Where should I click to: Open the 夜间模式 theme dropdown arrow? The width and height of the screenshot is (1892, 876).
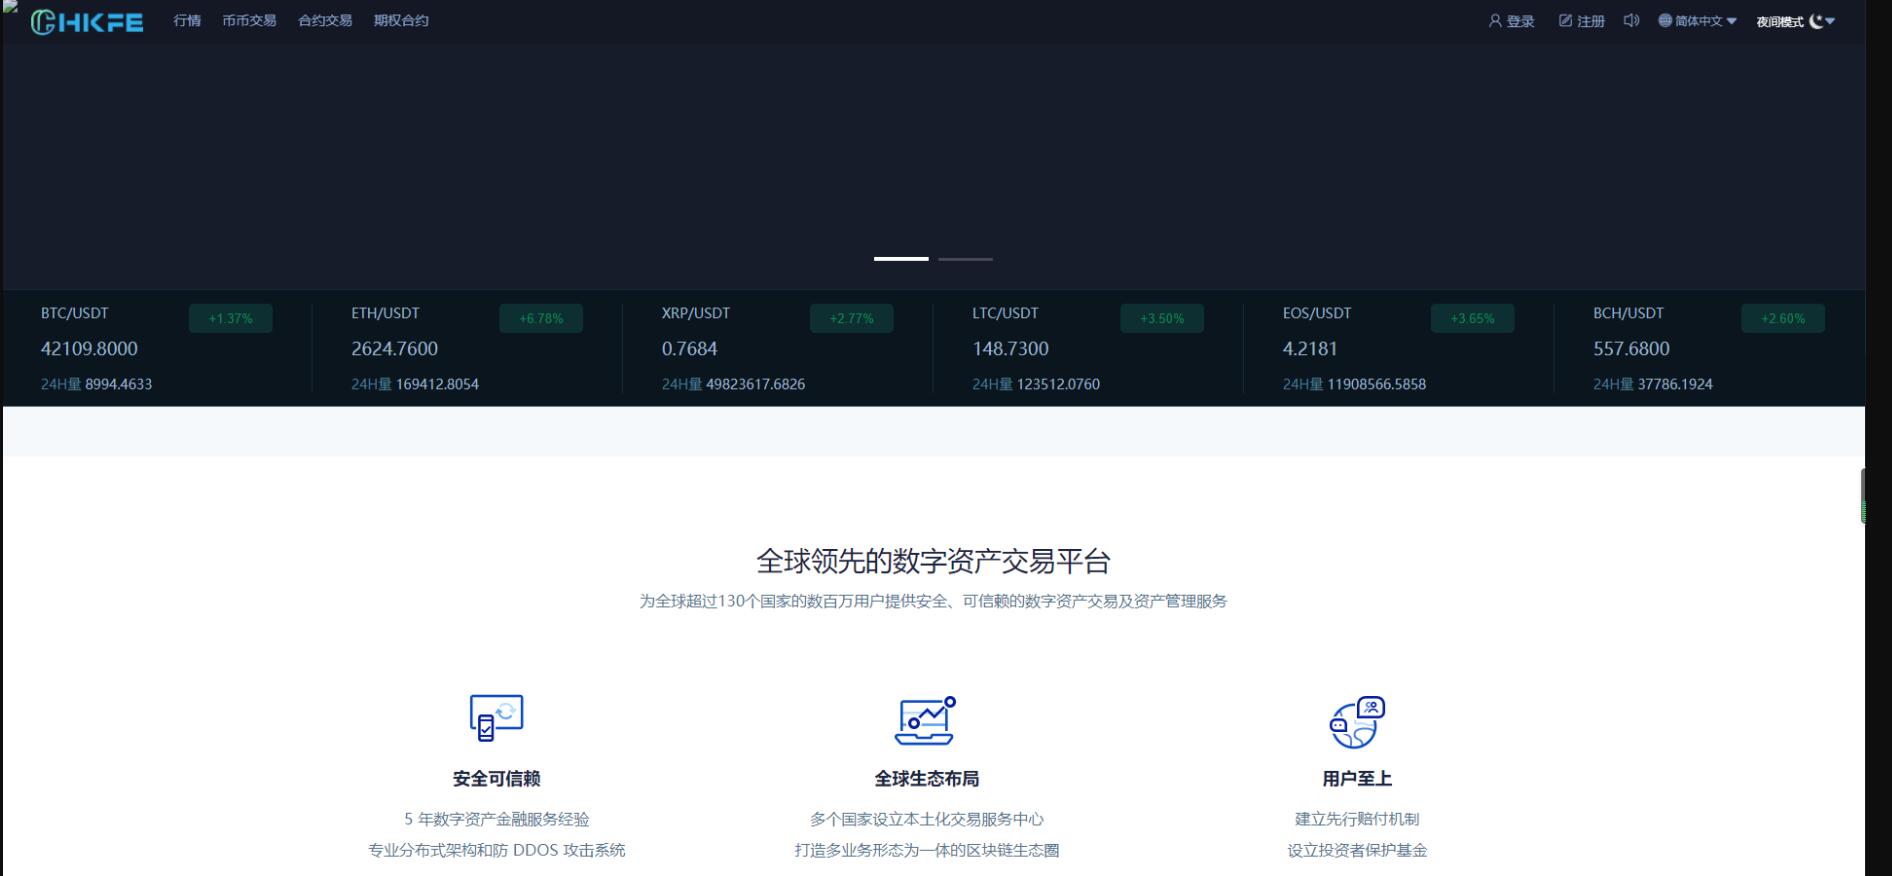tap(1830, 21)
